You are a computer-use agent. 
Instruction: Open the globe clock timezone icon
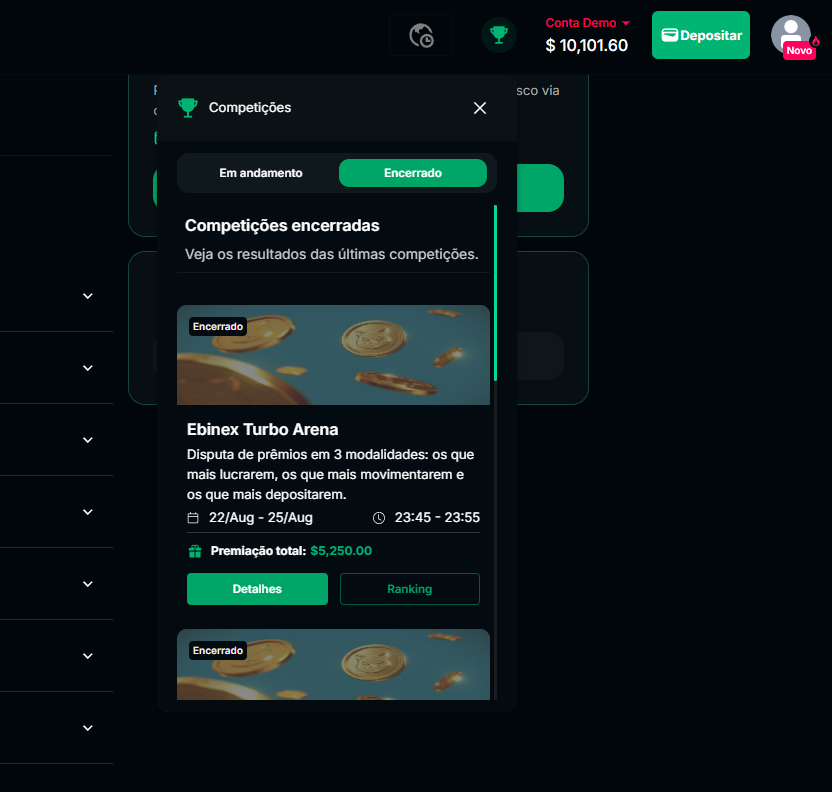421,36
